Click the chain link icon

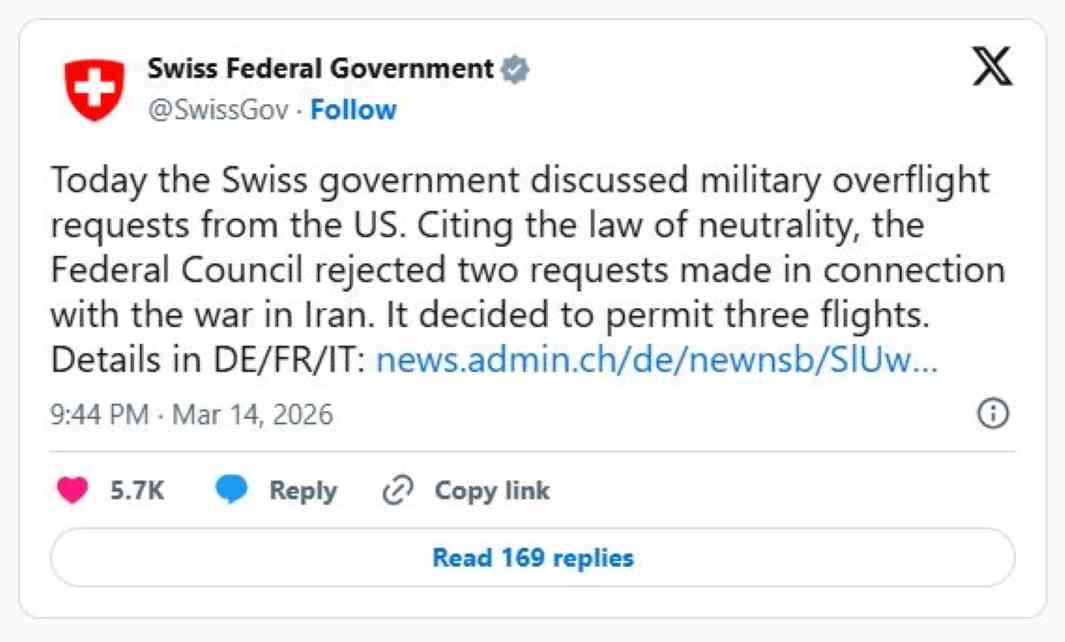point(398,491)
